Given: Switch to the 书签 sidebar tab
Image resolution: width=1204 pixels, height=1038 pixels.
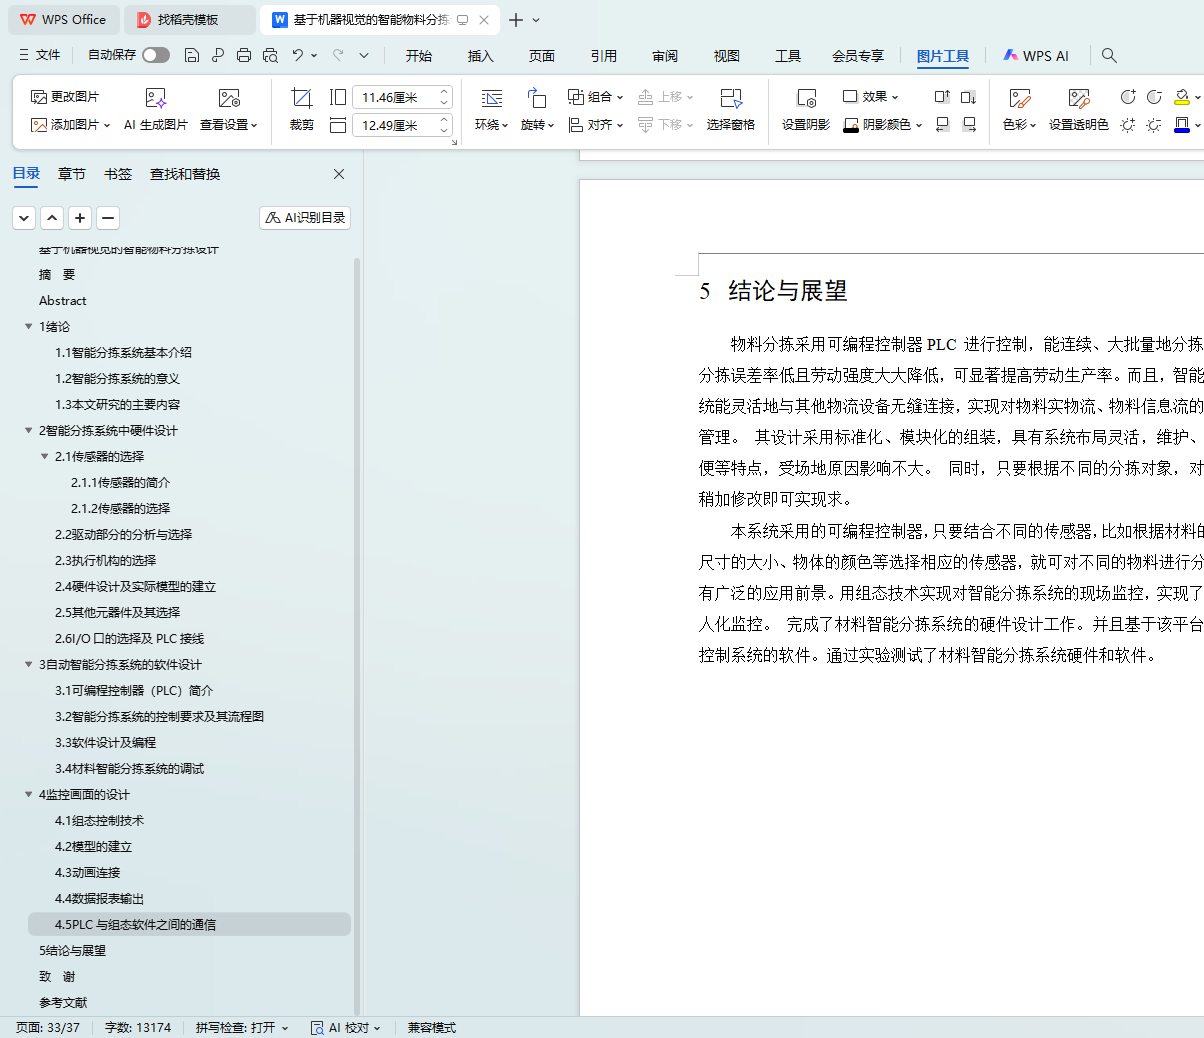Looking at the screenshot, I should 118,174.
